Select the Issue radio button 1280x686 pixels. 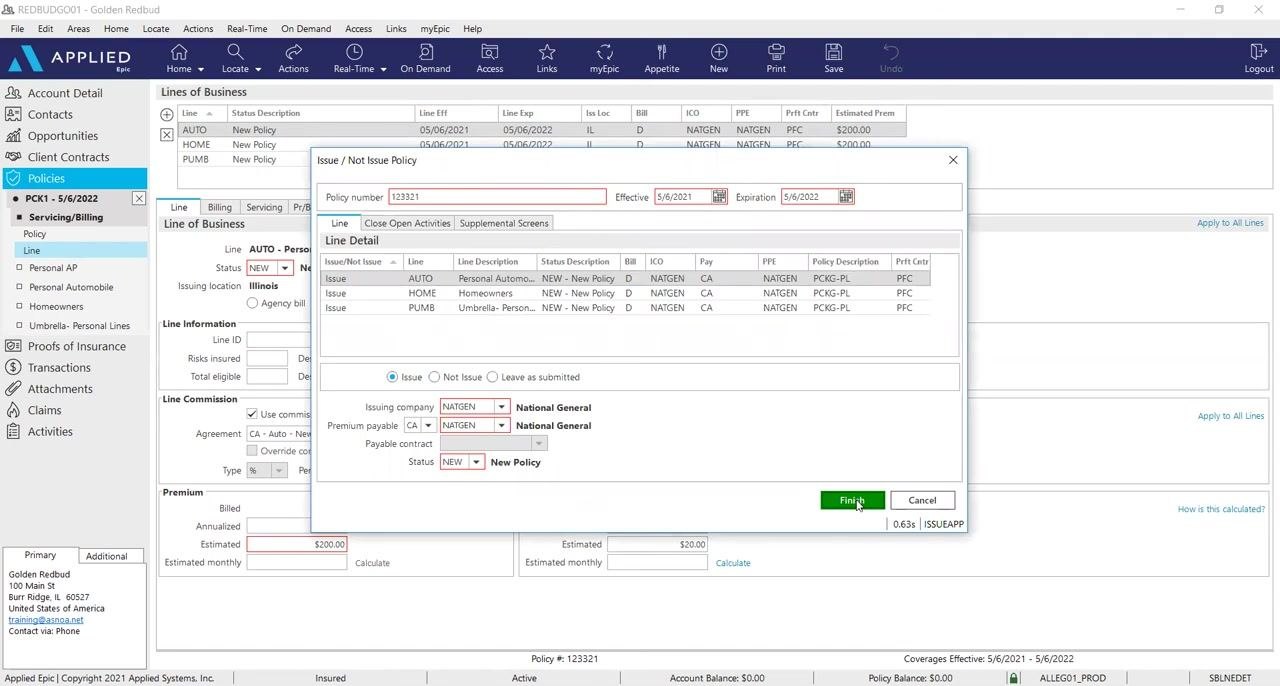(392, 377)
